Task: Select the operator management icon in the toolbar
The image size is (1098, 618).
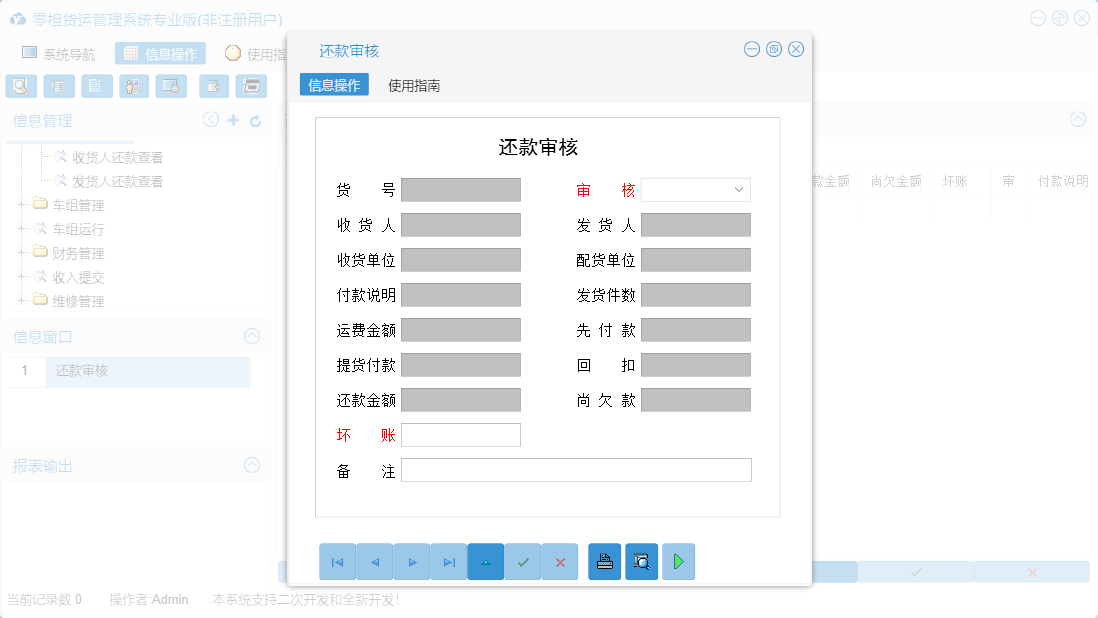Action: (x=133, y=86)
